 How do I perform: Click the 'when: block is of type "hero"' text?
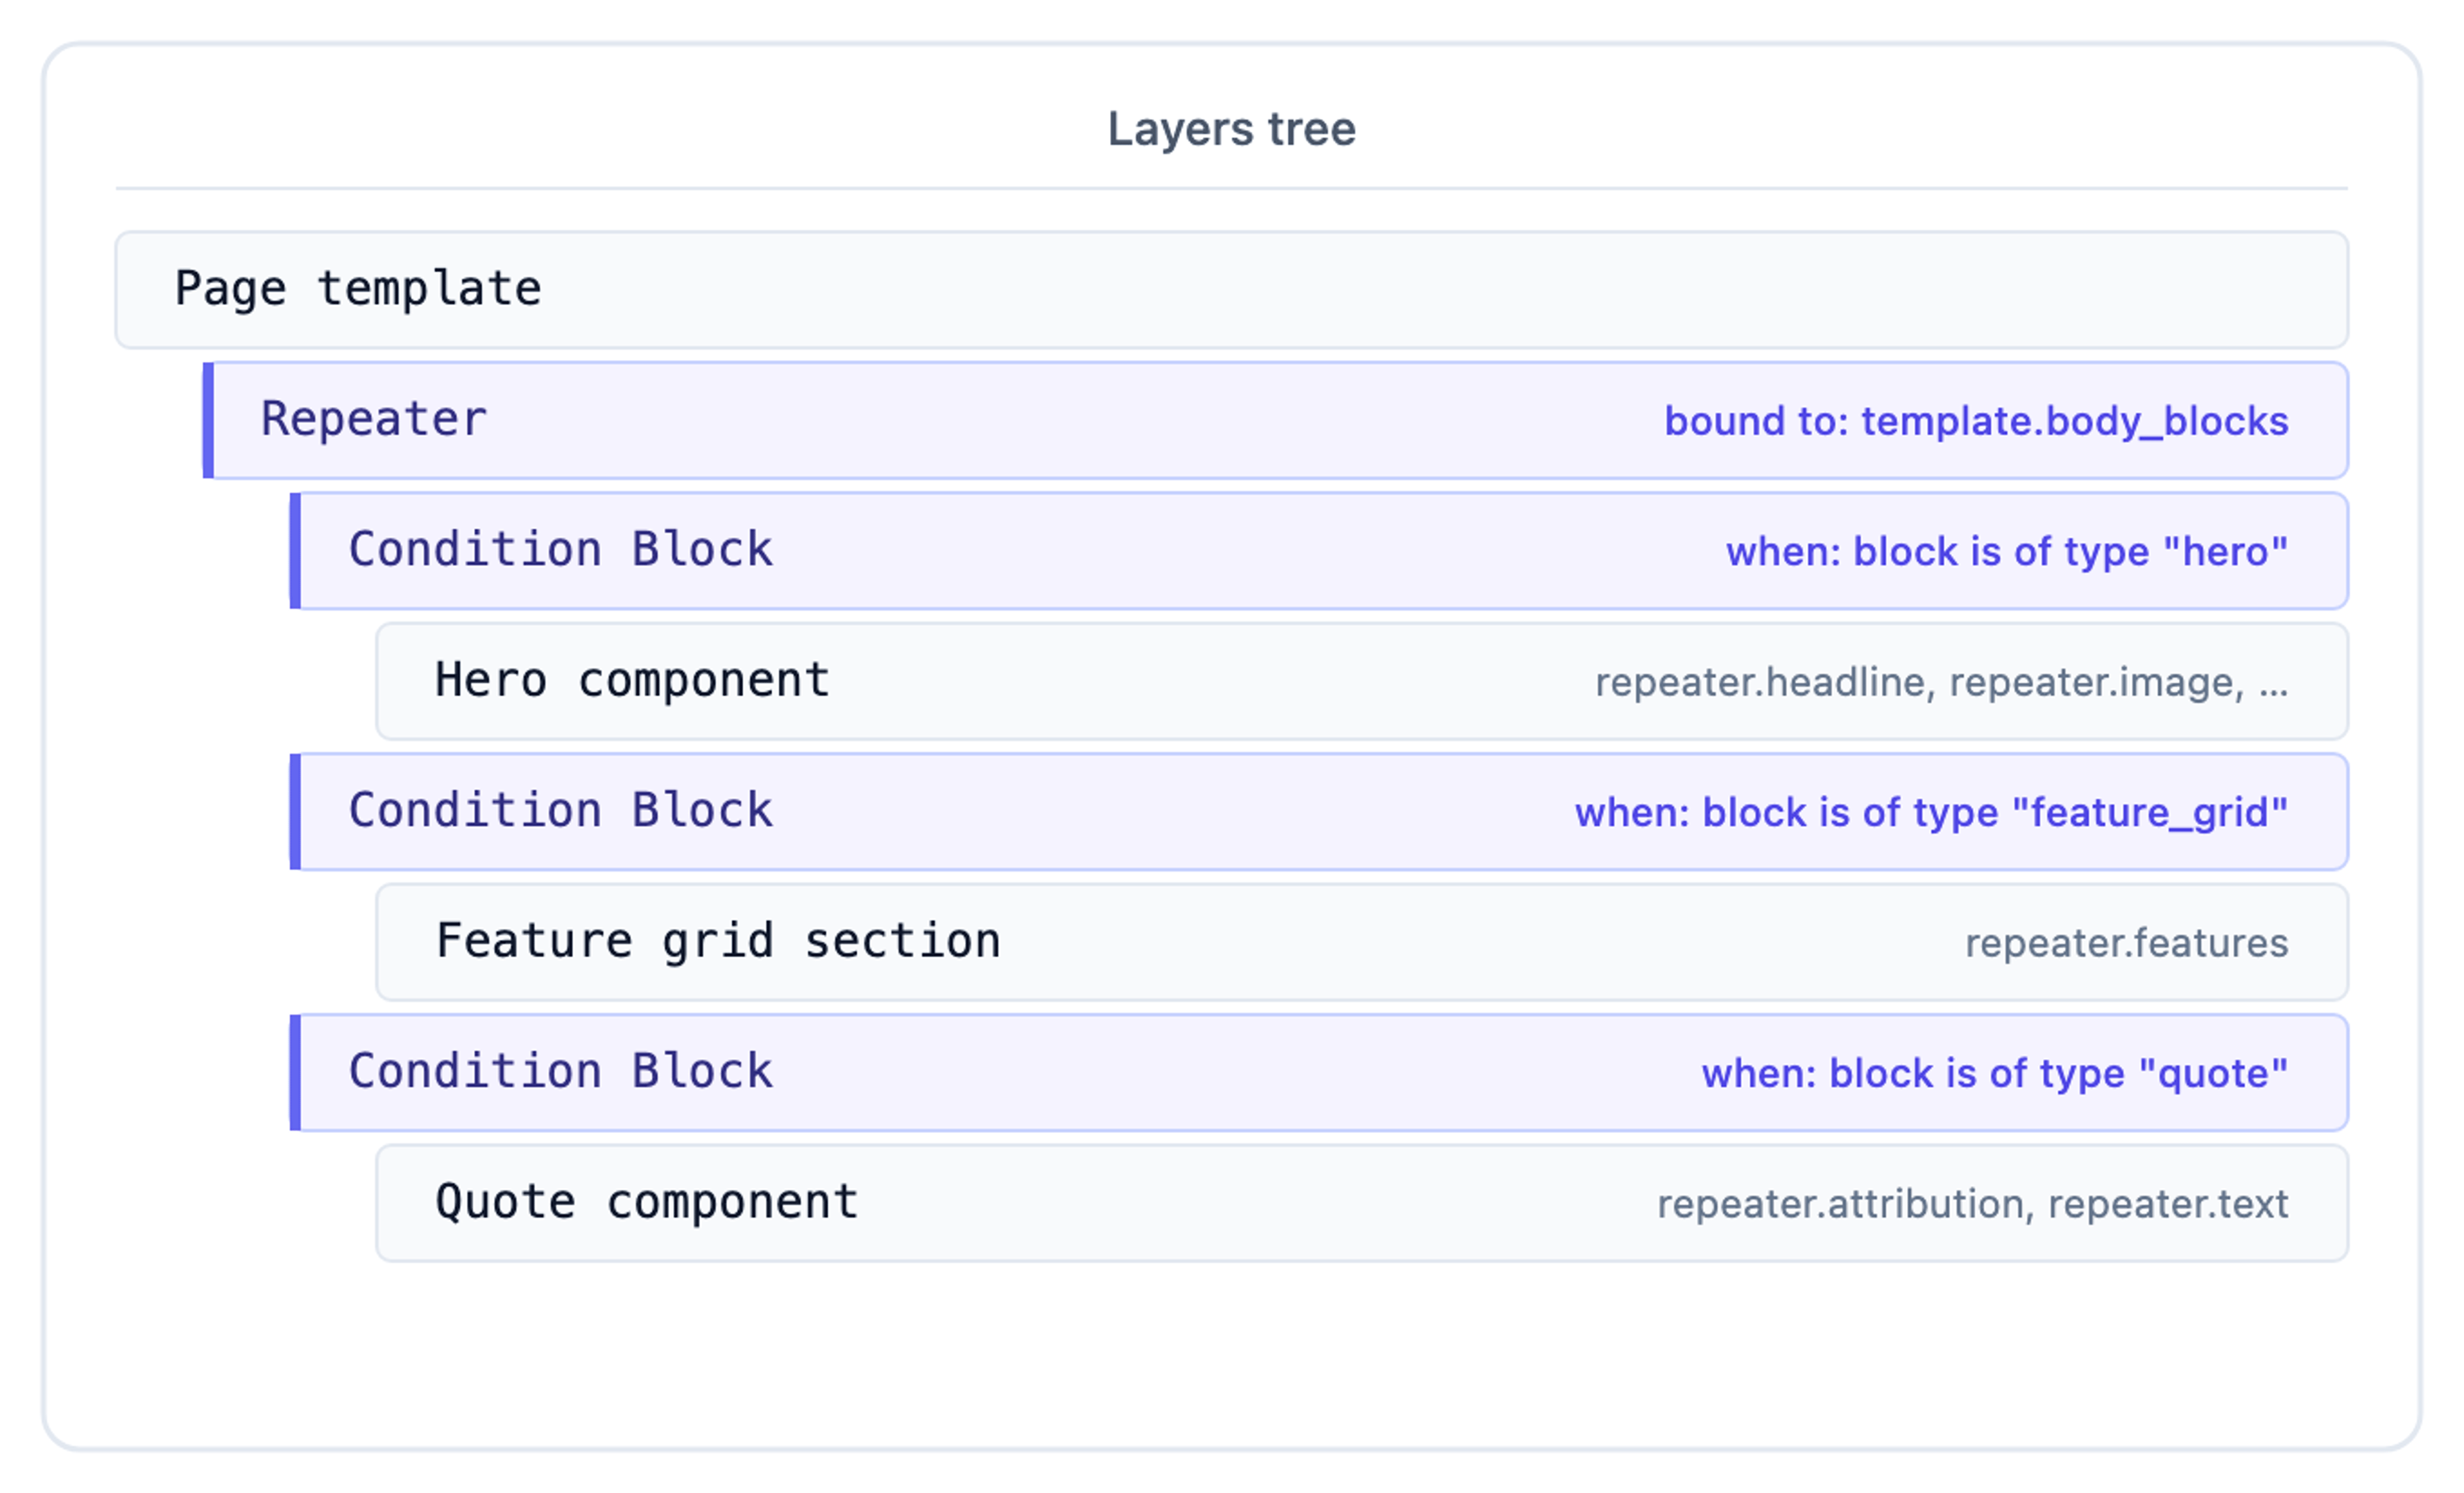click(x=2007, y=552)
